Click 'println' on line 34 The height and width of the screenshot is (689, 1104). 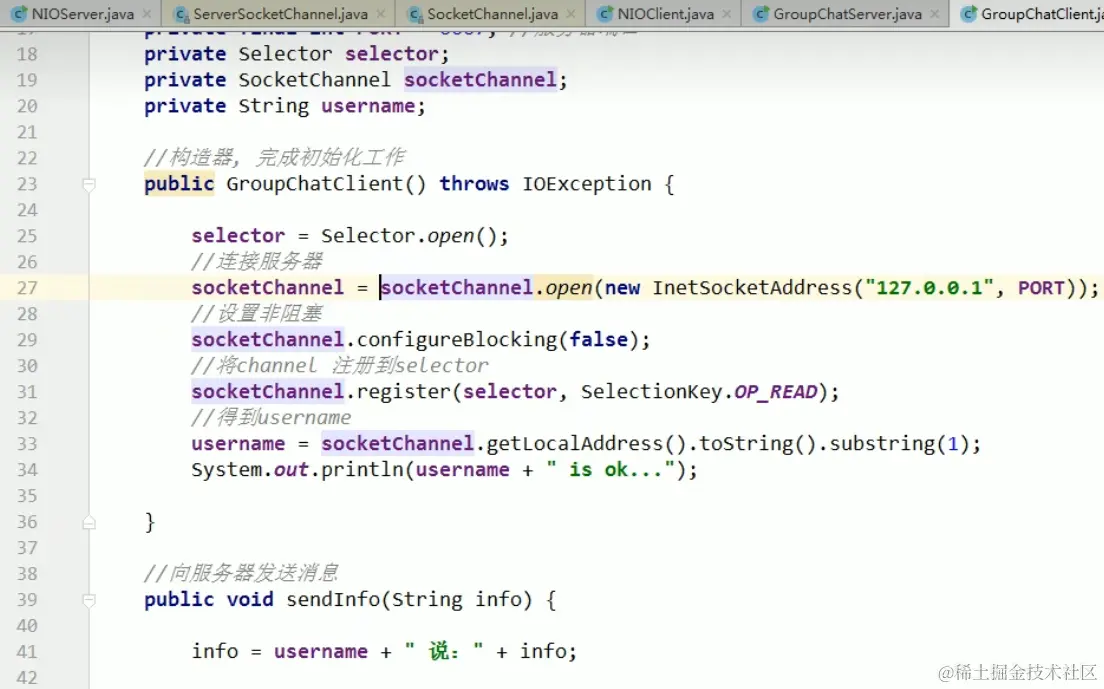click(363, 470)
